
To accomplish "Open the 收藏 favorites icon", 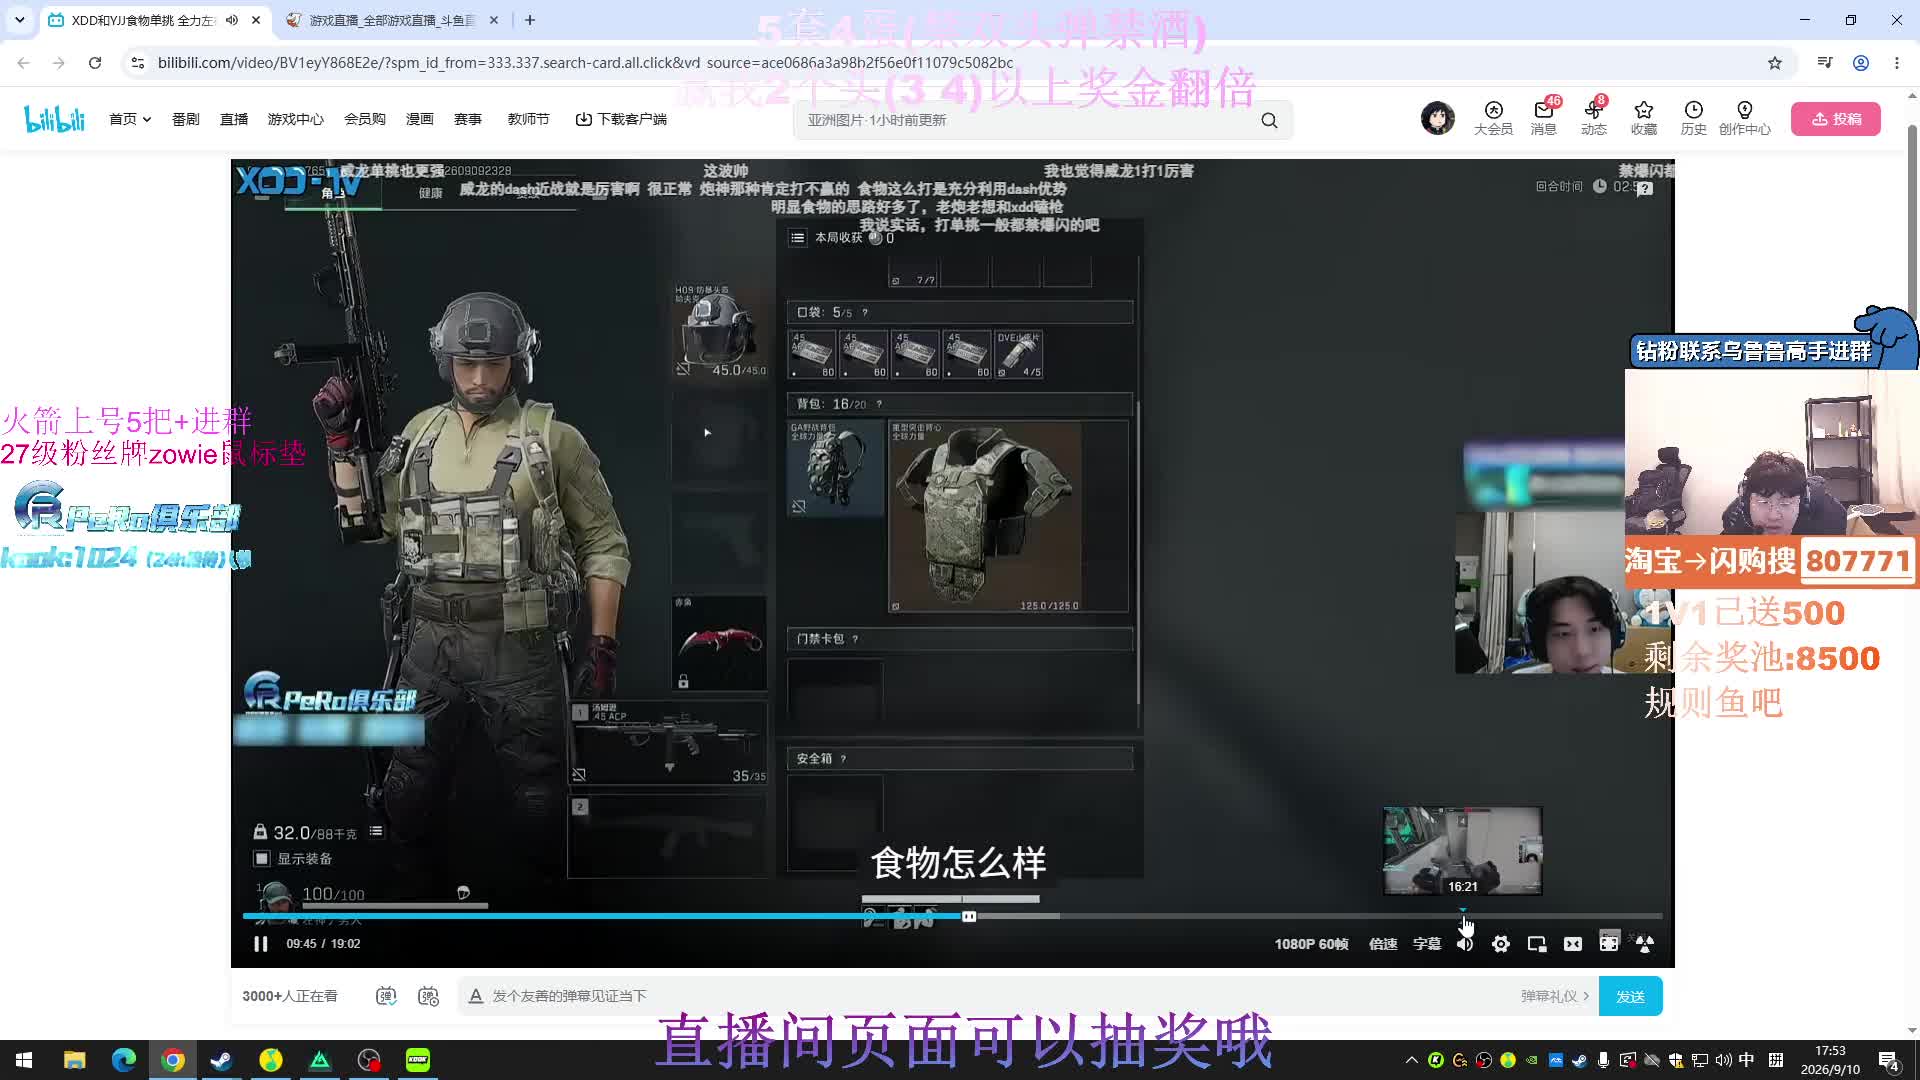I will click(1643, 118).
